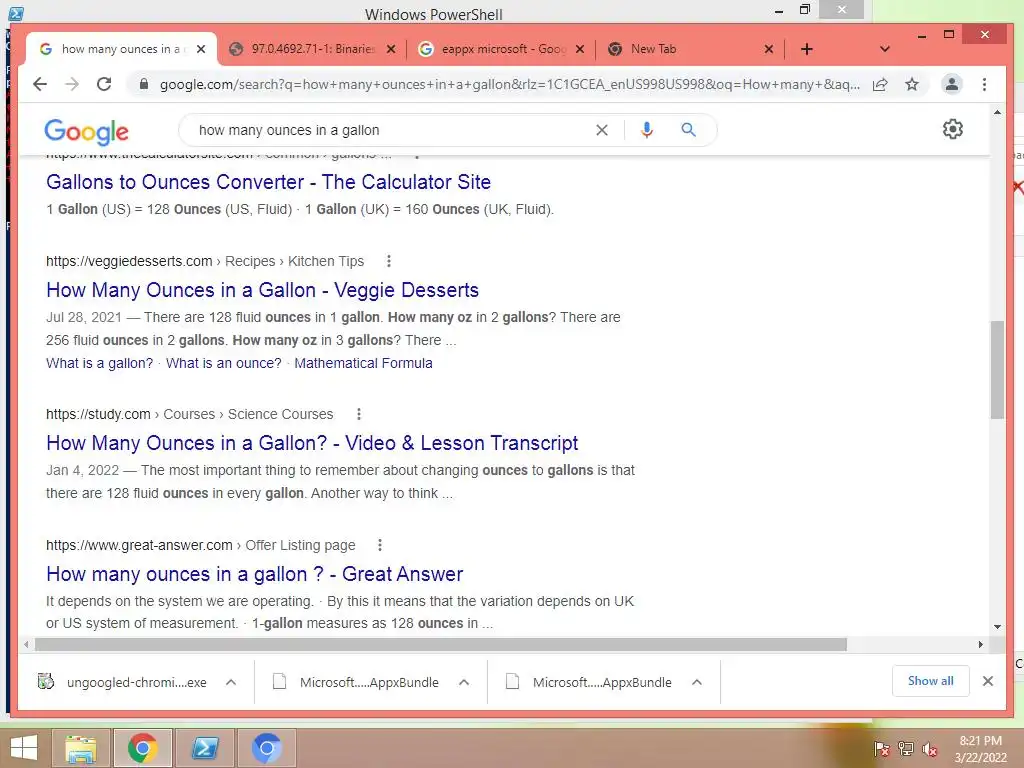Image resolution: width=1024 pixels, height=768 pixels.
Task: Open a new tab with plus button
Action: click(x=807, y=49)
